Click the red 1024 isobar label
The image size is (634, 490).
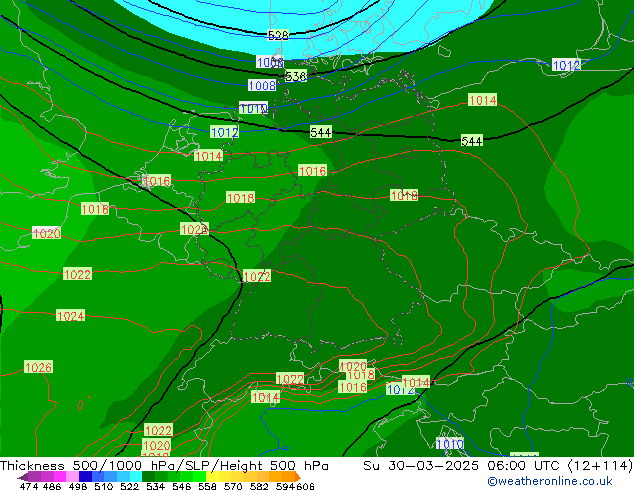(x=70, y=316)
